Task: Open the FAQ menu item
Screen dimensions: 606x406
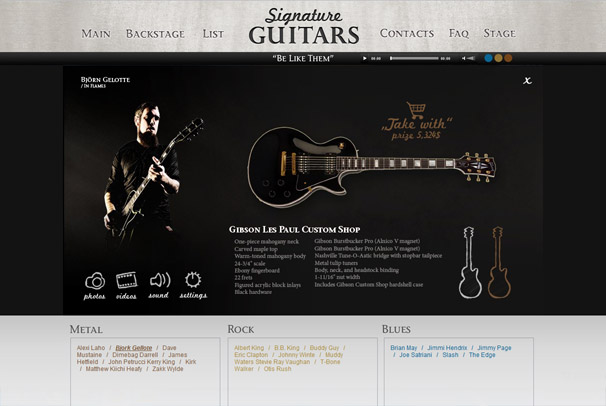Action: pos(459,34)
